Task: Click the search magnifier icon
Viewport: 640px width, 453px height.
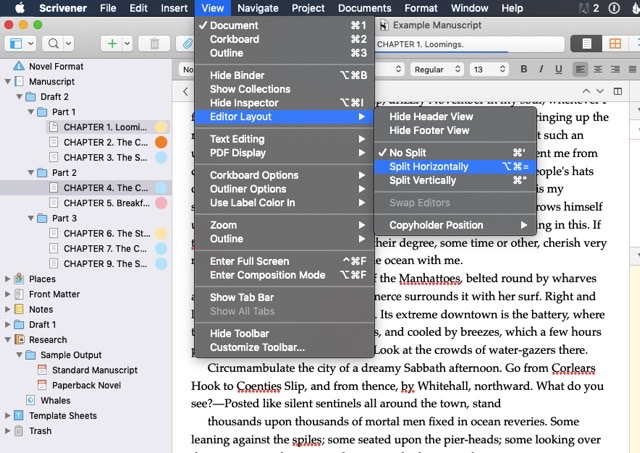Action: tap(53, 43)
